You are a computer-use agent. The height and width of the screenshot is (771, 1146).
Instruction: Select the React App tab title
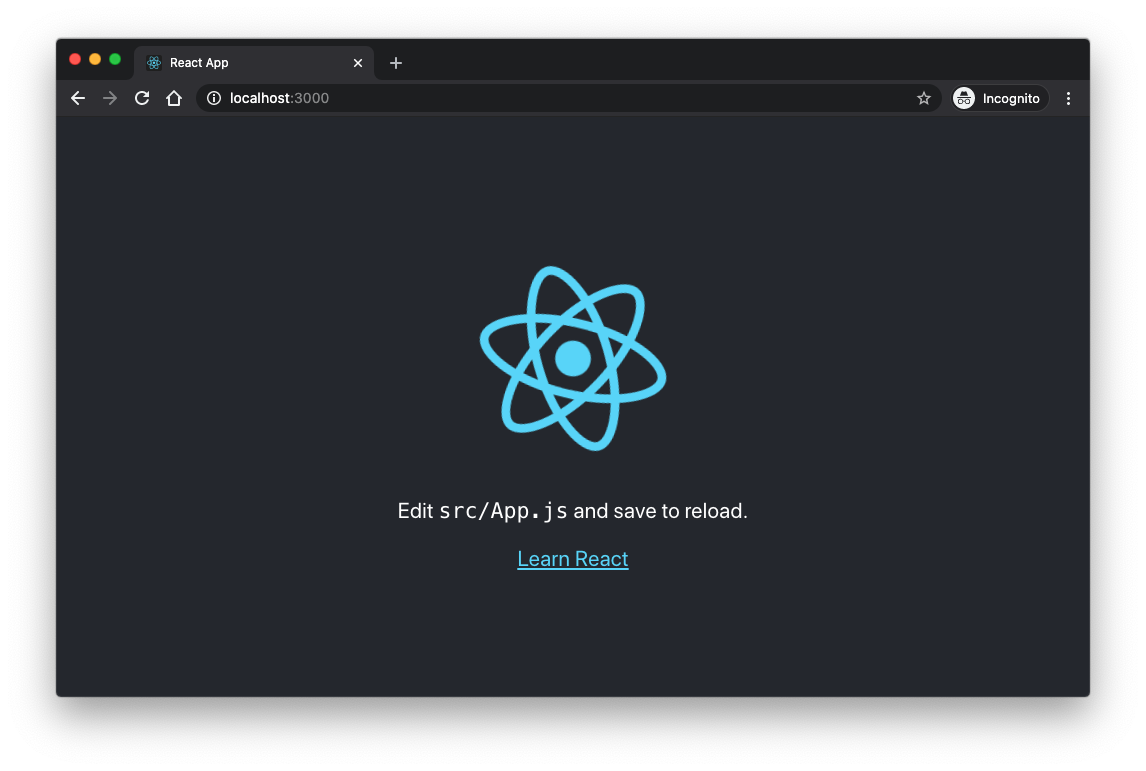199,63
